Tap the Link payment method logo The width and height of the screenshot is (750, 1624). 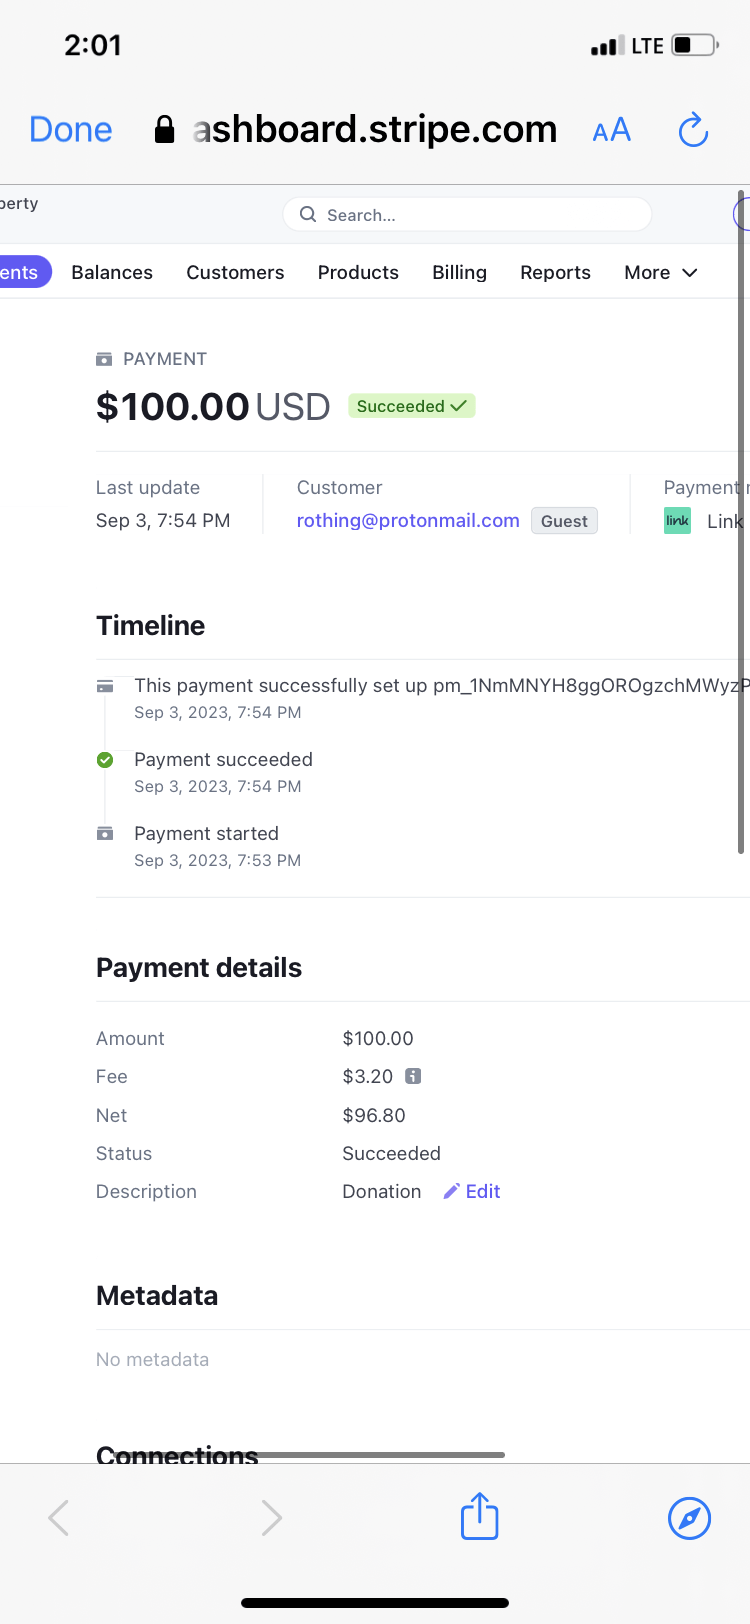click(x=677, y=521)
